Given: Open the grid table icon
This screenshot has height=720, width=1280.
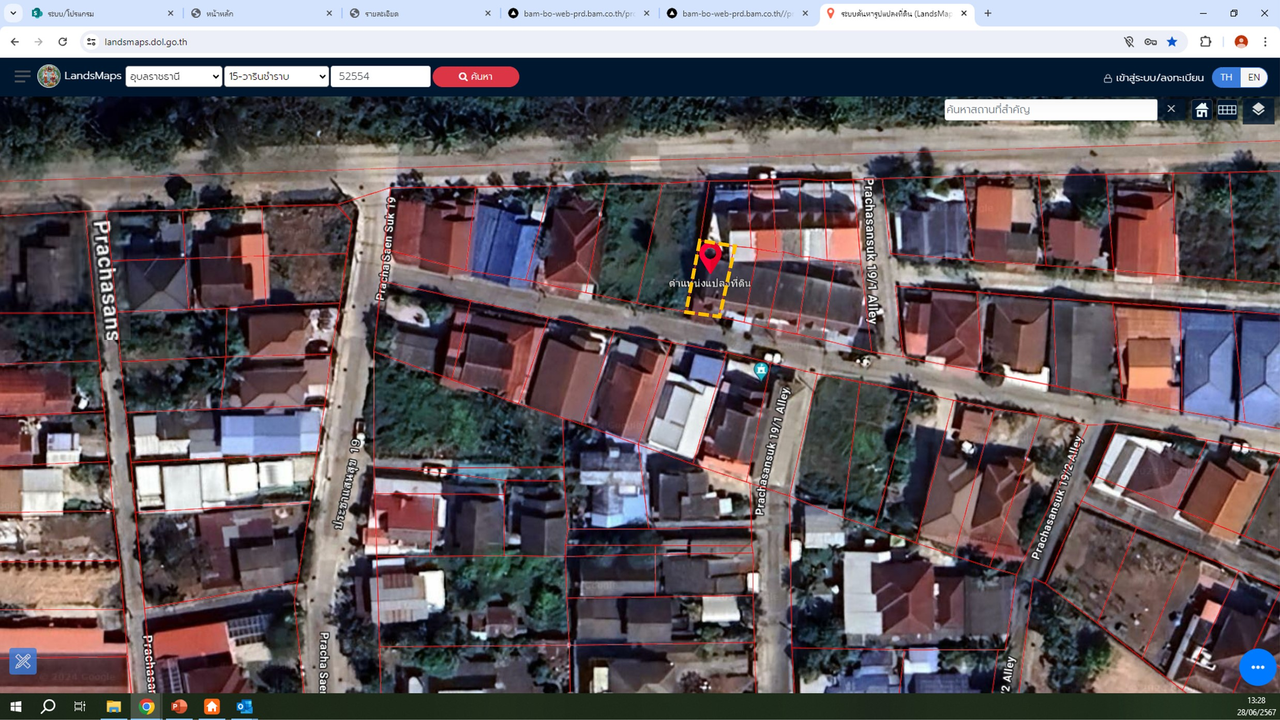Looking at the screenshot, I should click(x=1227, y=109).
